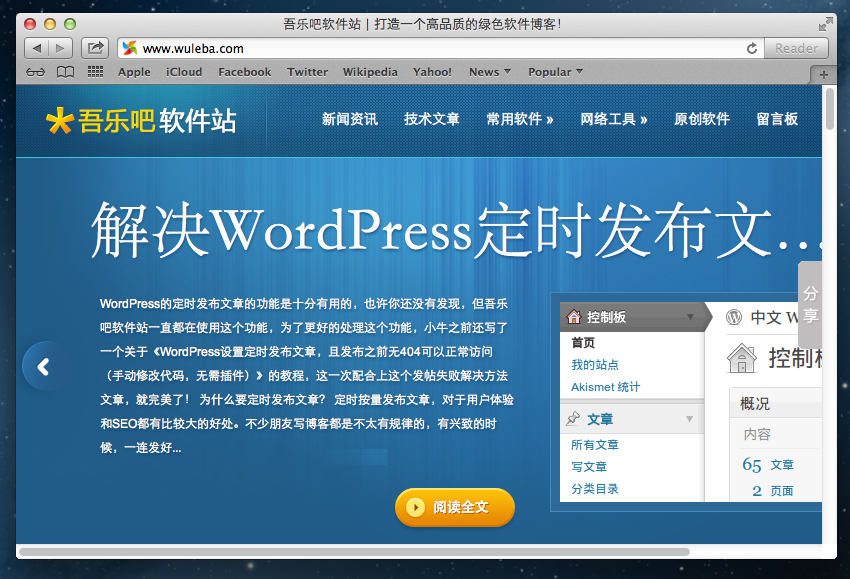The image size is (850, 579).
Task: Open the 技术文章 nav item
Action: tap(432, 119)
